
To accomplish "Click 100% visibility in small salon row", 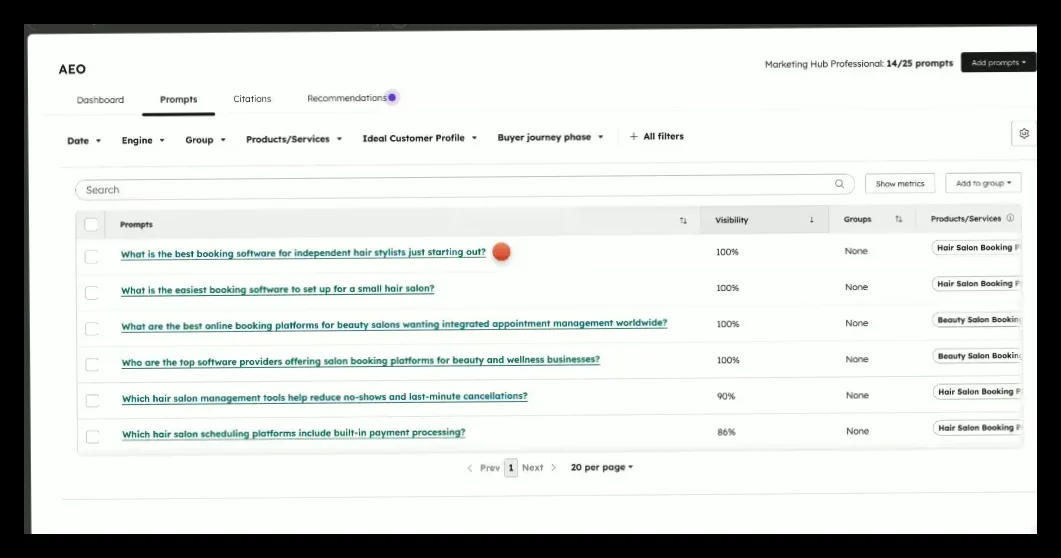I will (727, 287).
